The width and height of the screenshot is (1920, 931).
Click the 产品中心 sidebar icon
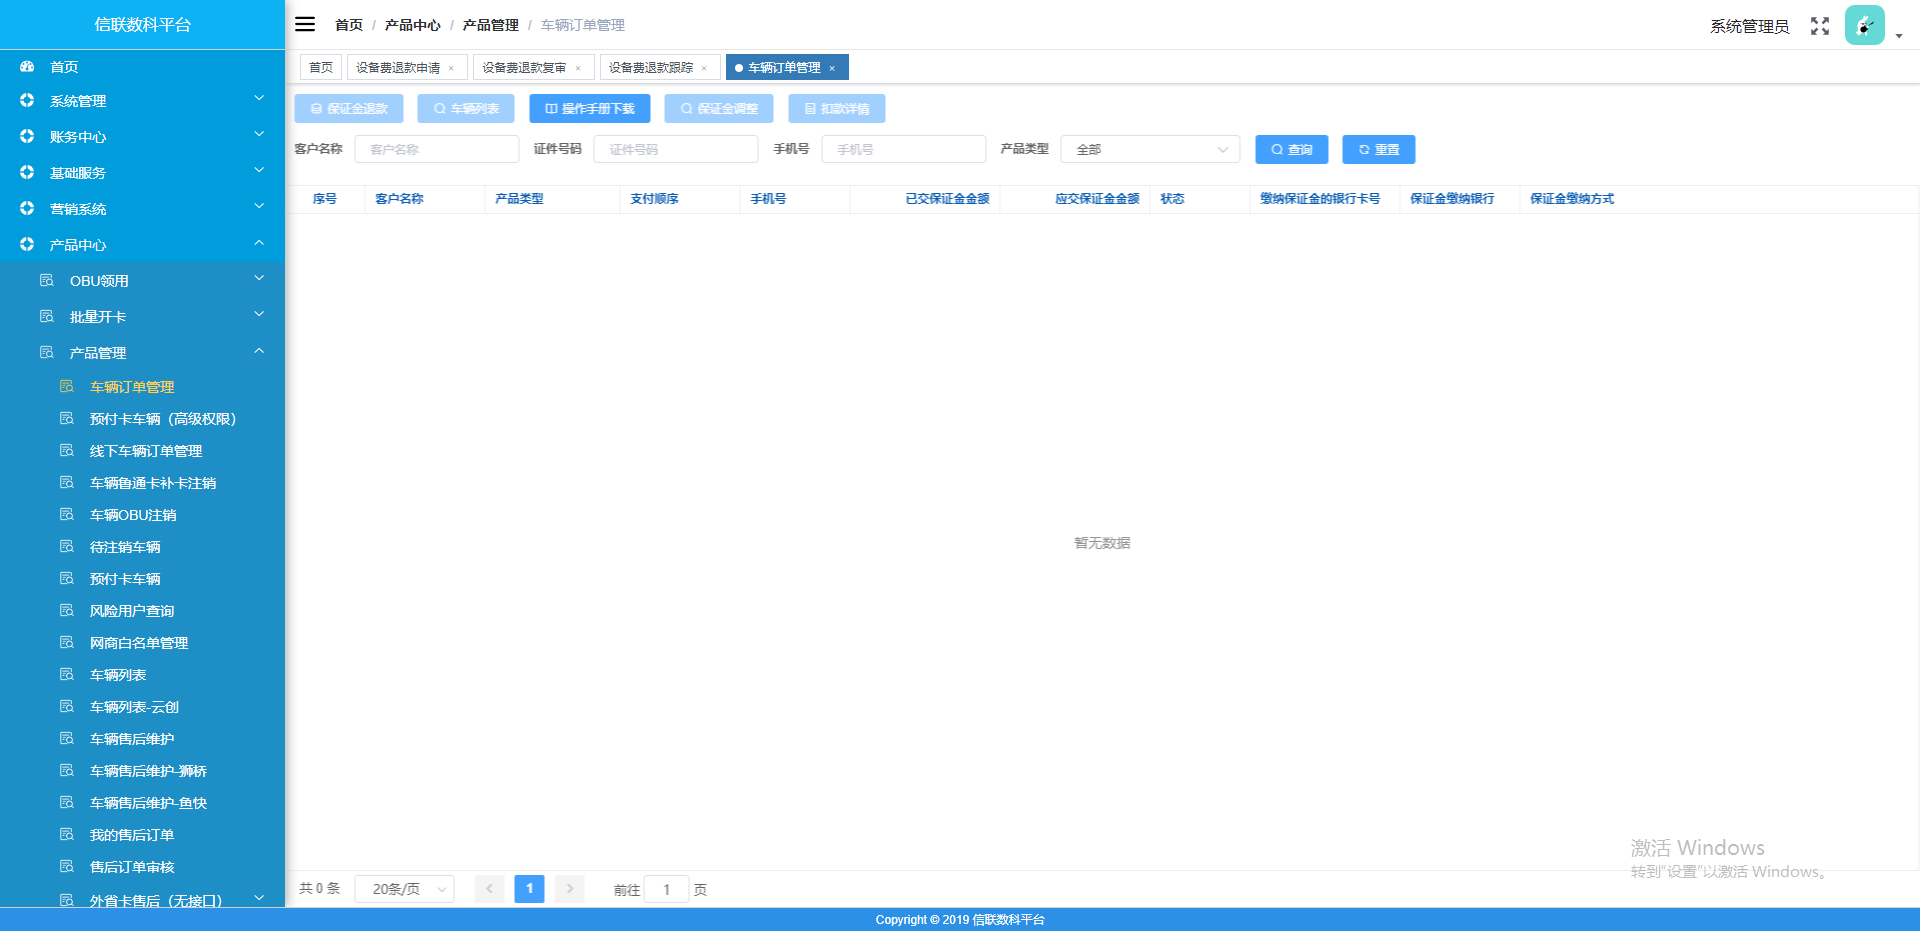tap(27, 244)
